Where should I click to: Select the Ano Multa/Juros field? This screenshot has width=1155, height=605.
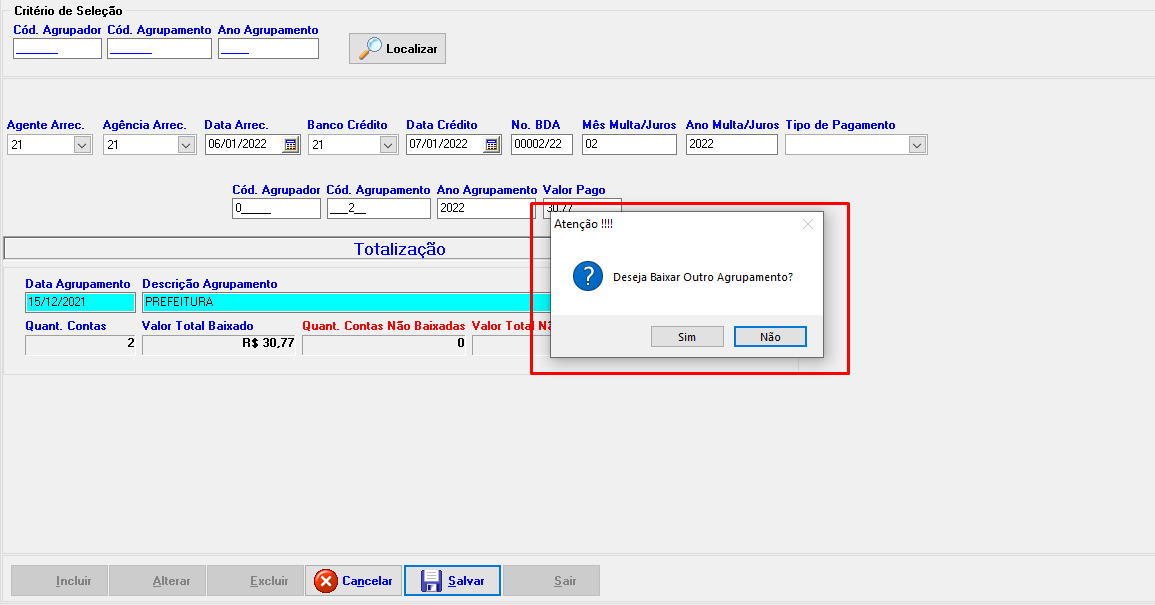[x=731, y=145]
